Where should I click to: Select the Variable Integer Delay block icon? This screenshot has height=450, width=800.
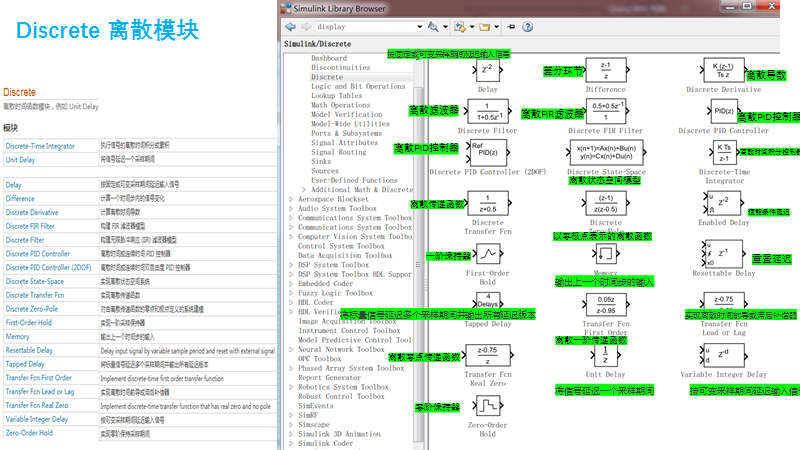pos(723,355)
